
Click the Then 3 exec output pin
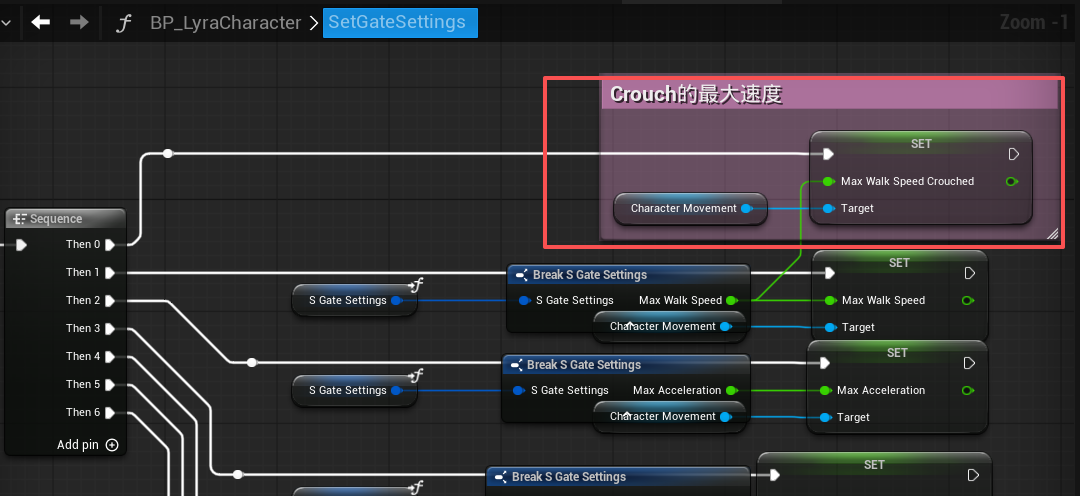[110, 329]
